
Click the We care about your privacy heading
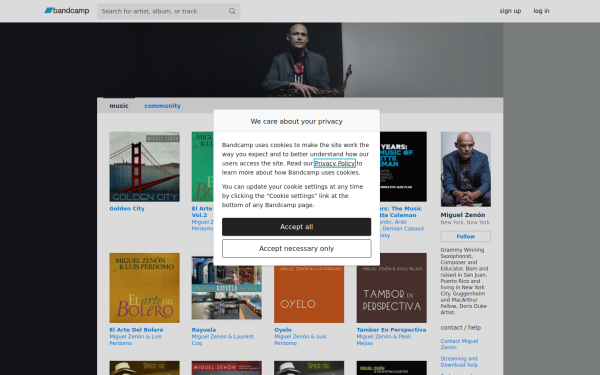click(x=297, y=121)
